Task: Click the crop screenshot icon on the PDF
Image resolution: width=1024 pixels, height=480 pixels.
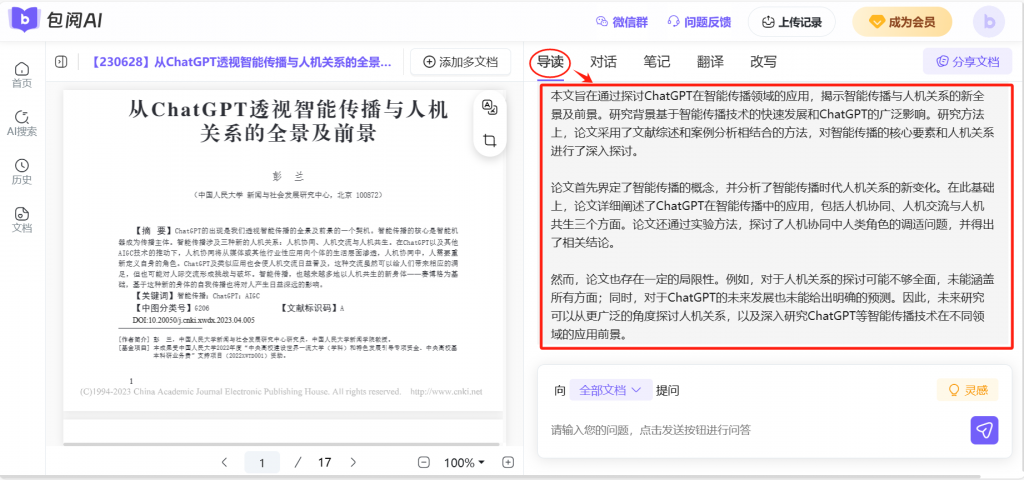Action: click(x=488, y=140)
